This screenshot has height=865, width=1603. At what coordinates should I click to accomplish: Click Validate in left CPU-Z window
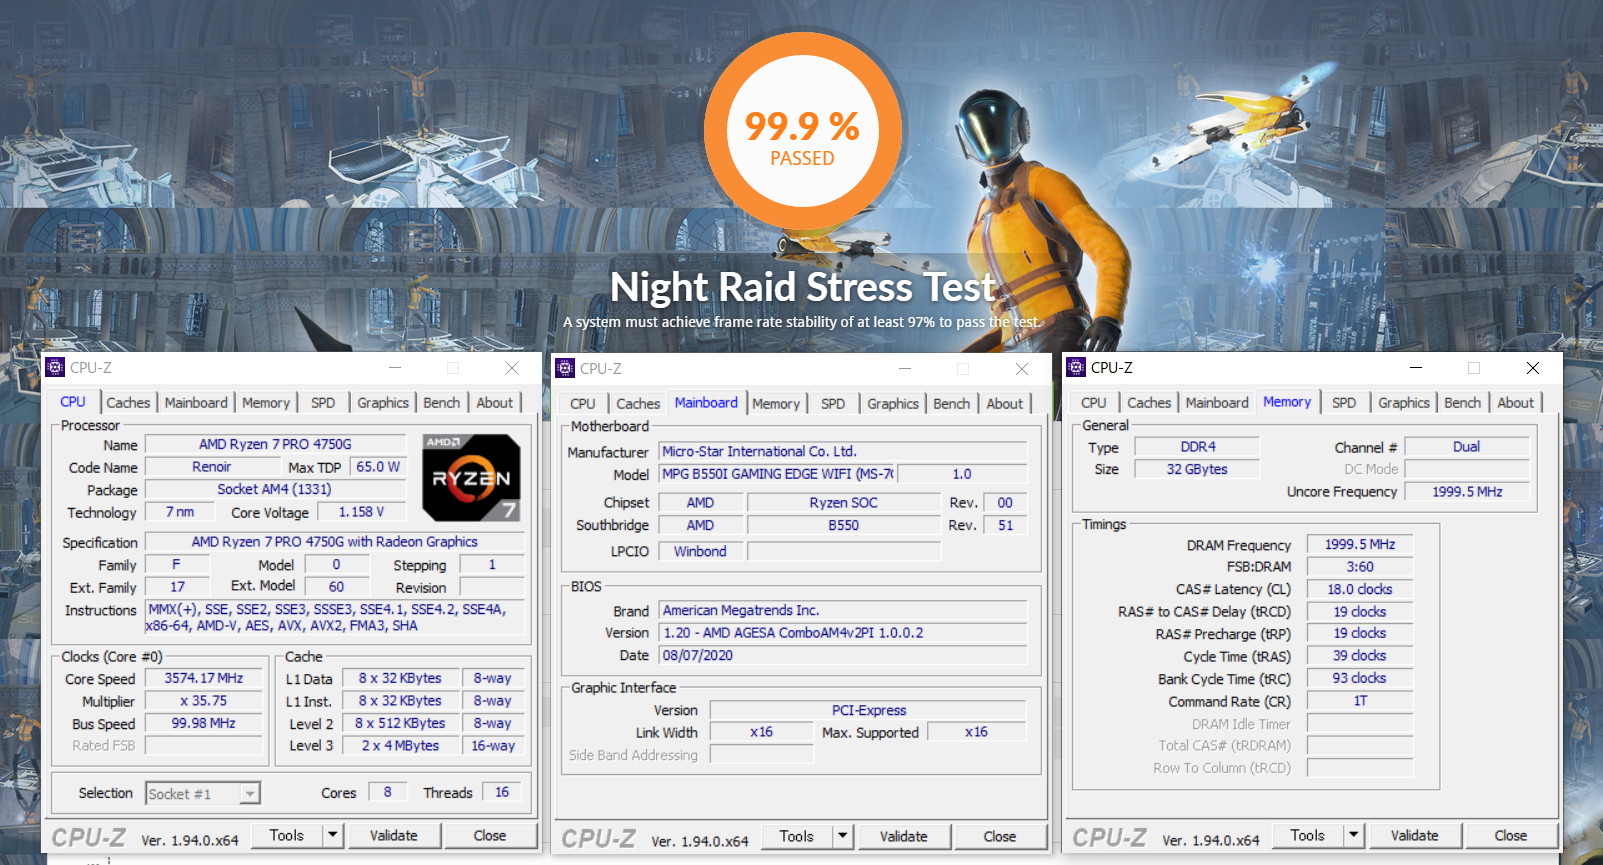coord(394,835)
